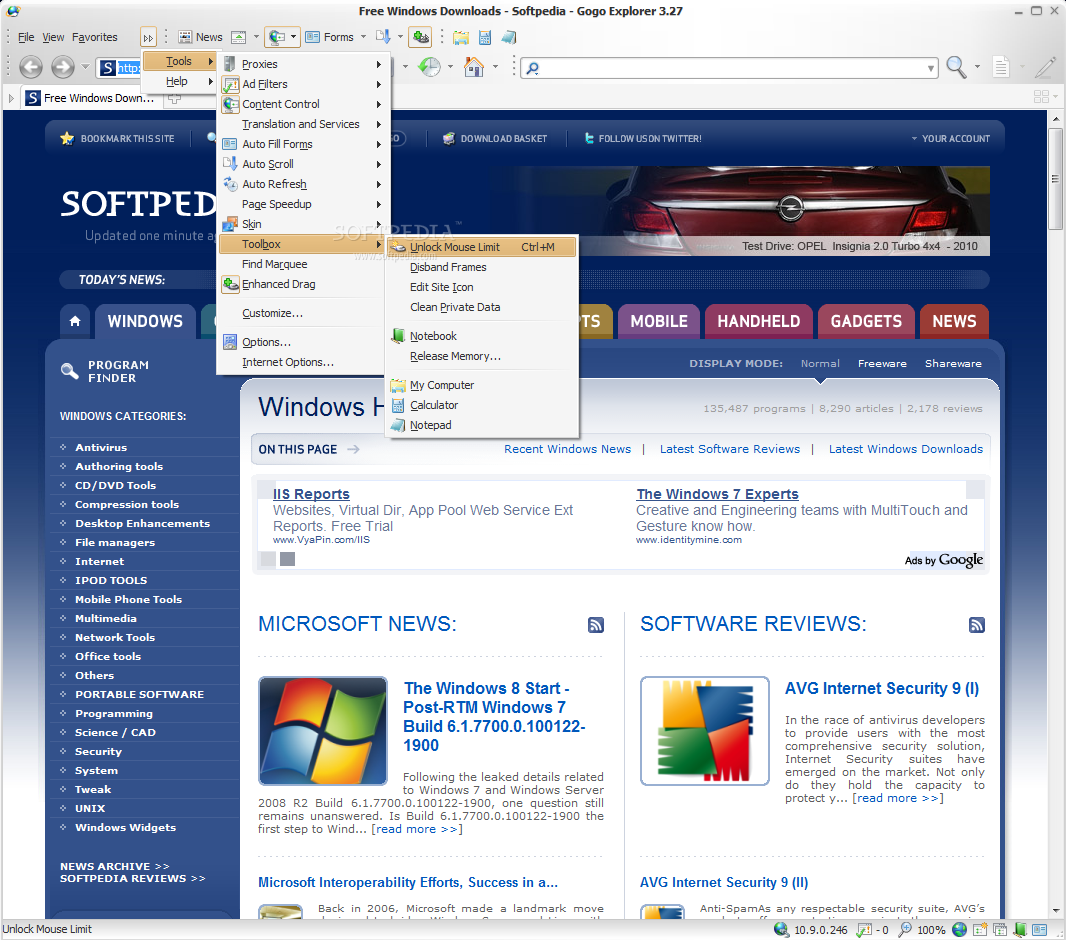Click the Forward navigation arrow

click(63, 67)
